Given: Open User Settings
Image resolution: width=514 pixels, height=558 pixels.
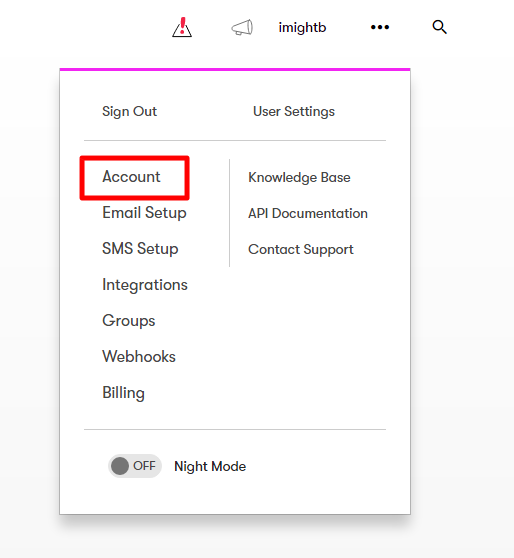Looking at the screenshot, I should pyautogui.click(x=294, y=111).
